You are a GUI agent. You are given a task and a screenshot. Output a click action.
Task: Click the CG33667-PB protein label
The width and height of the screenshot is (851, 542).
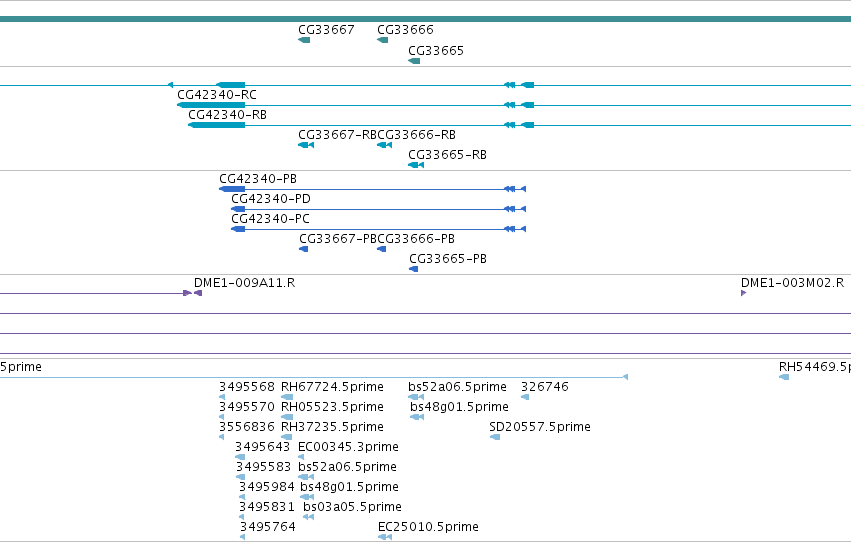[338, 239]
